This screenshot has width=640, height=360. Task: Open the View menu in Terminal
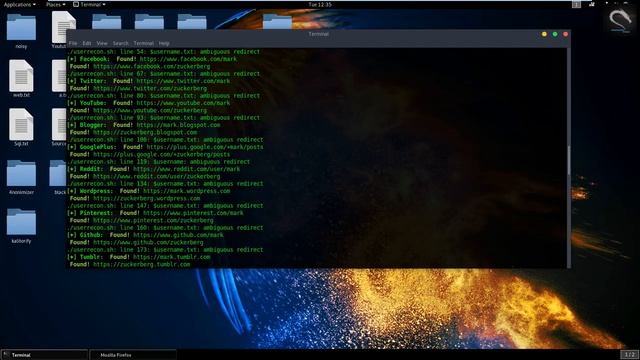coord(102,43)
